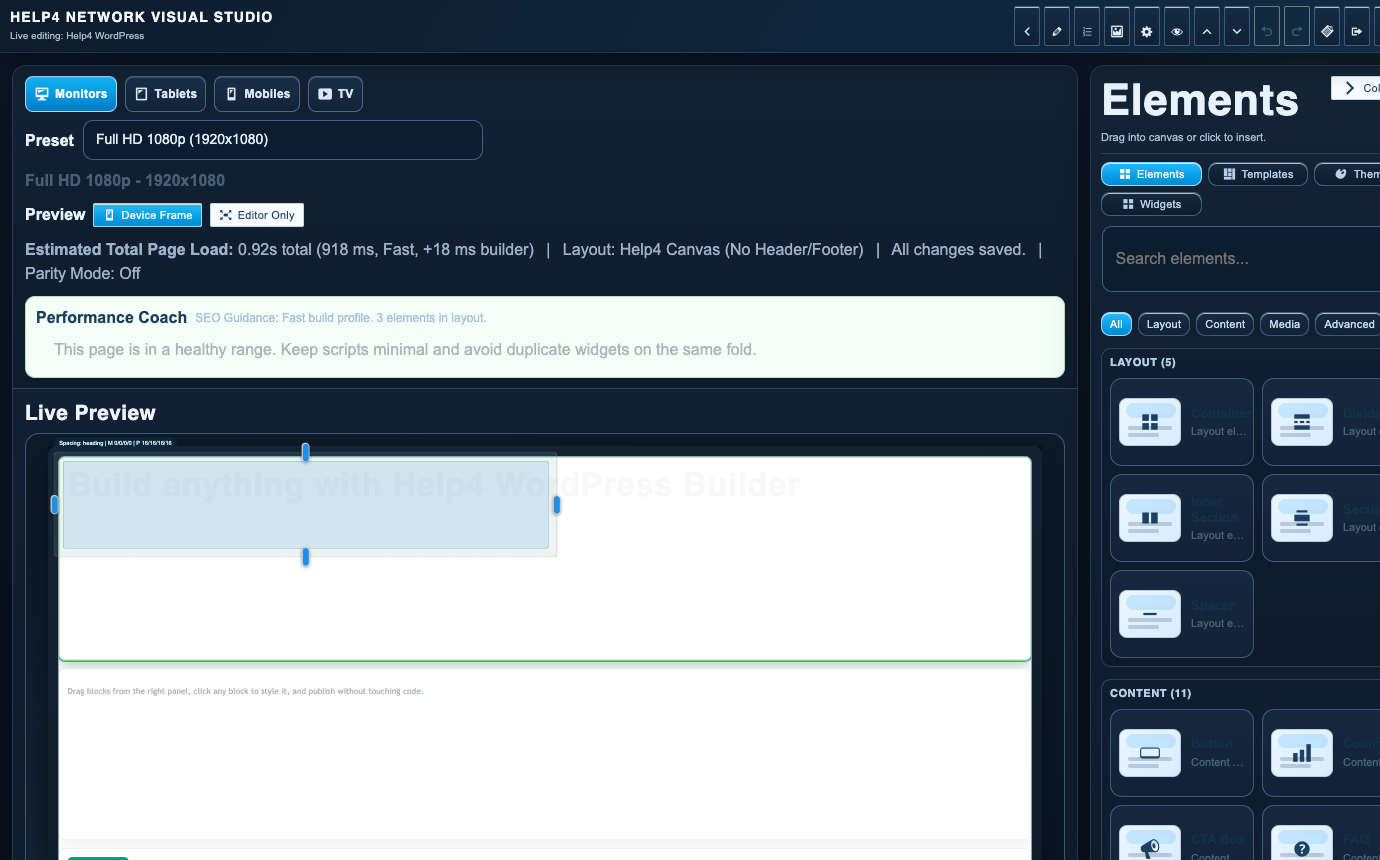
Task: Switch to the Monitors device tab
Action: pos(71,94)
